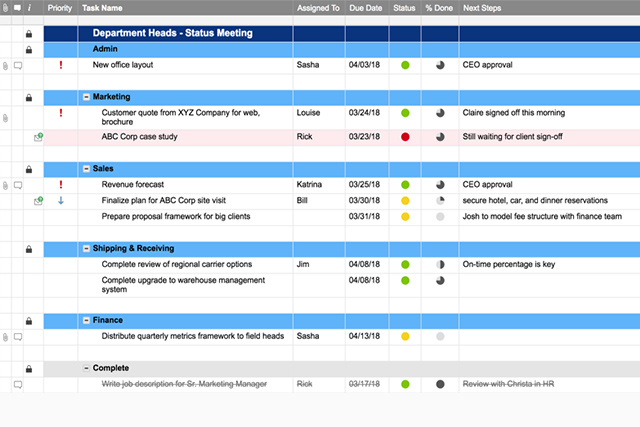This screenshot has width=640, height=427.
Task: Click lock icon on Sales row
Action: pos(29,169)
